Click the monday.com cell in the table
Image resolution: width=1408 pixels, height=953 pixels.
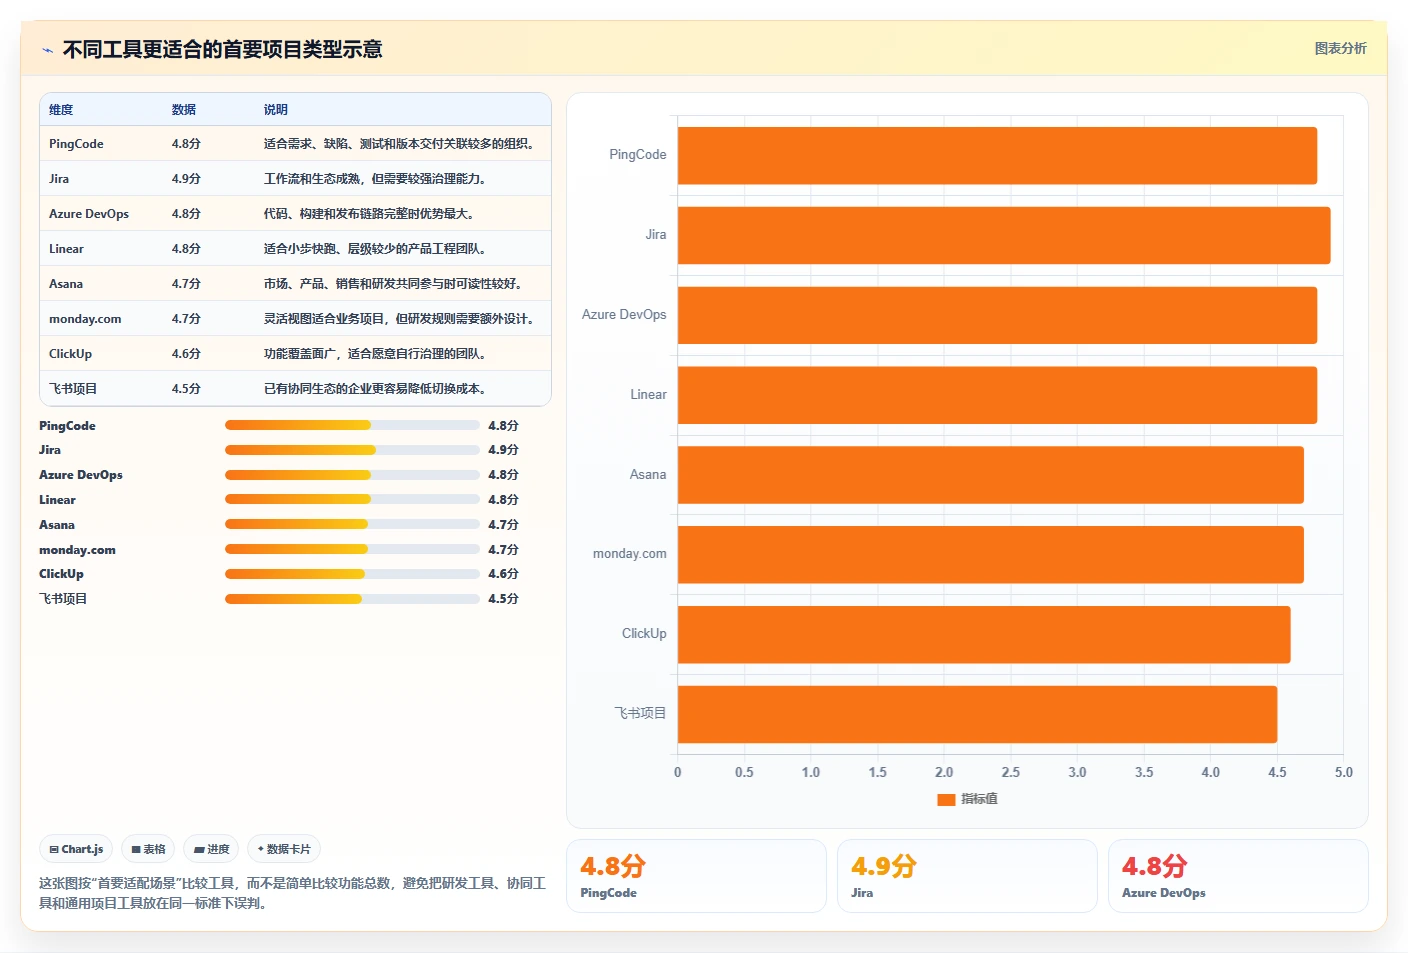[x=85, y=319]
